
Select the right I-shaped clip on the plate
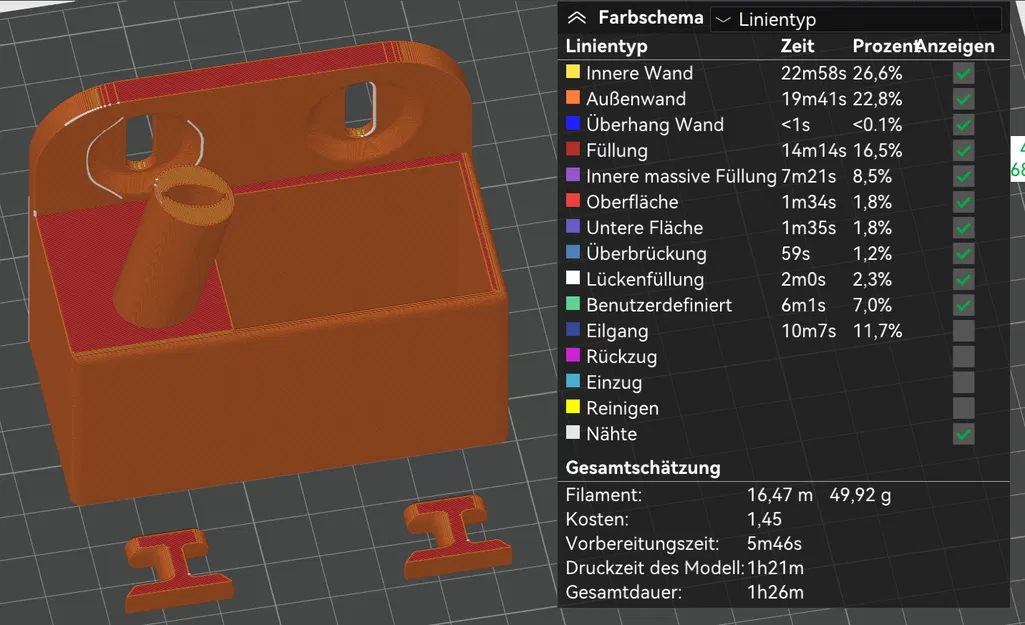456,536
